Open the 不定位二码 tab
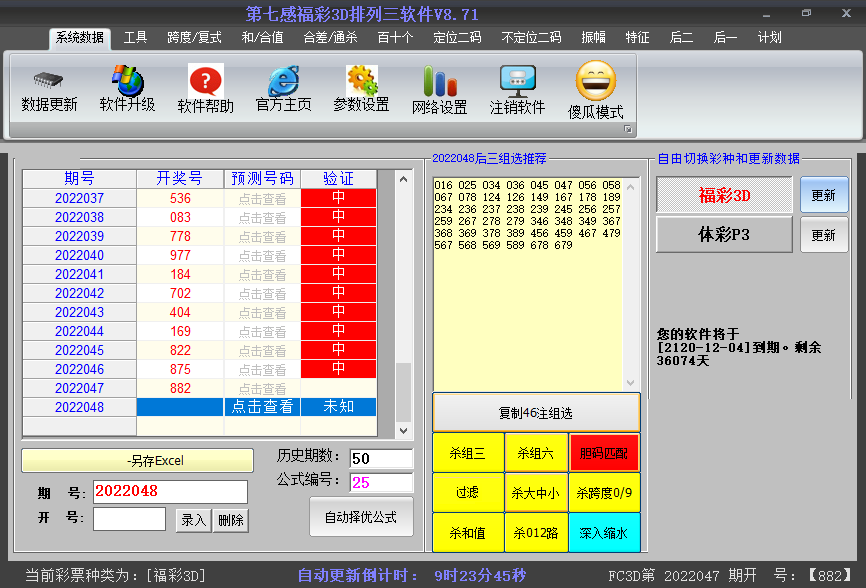Viewport: 866px width, 588px height. pyautogui.click(x=531, y=38)
